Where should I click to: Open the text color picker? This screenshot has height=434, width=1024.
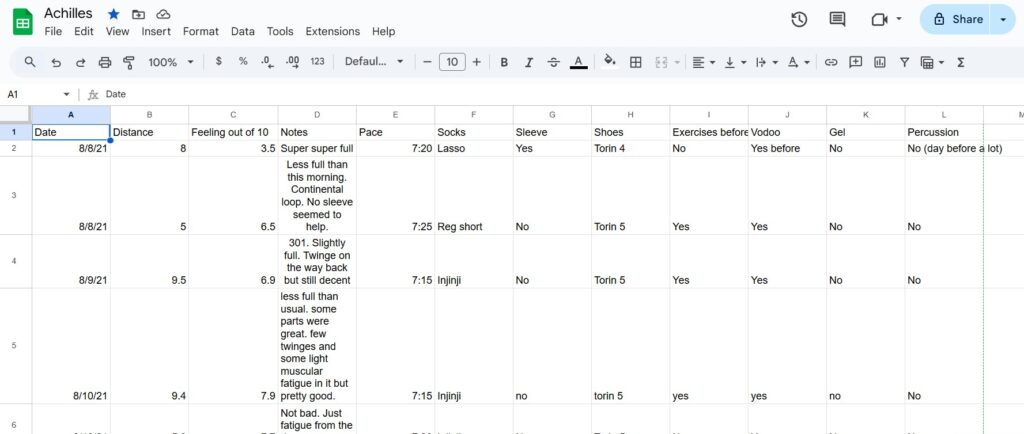[x=578, y=62]
